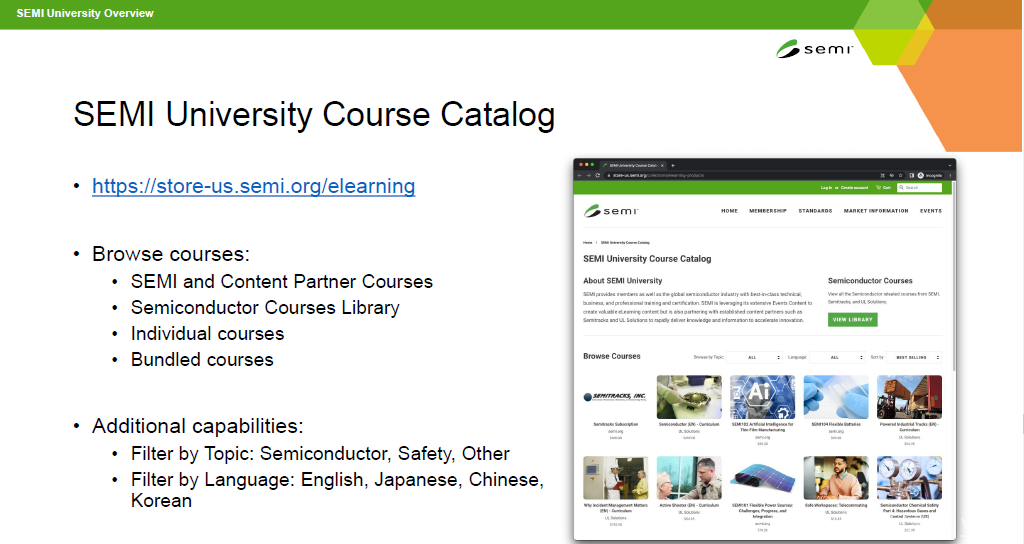Image resolution: width=1024 pixels, height=544 pixels.
Task: Open the EVENTS navigation menu item
Action: (x=931, y=211)
